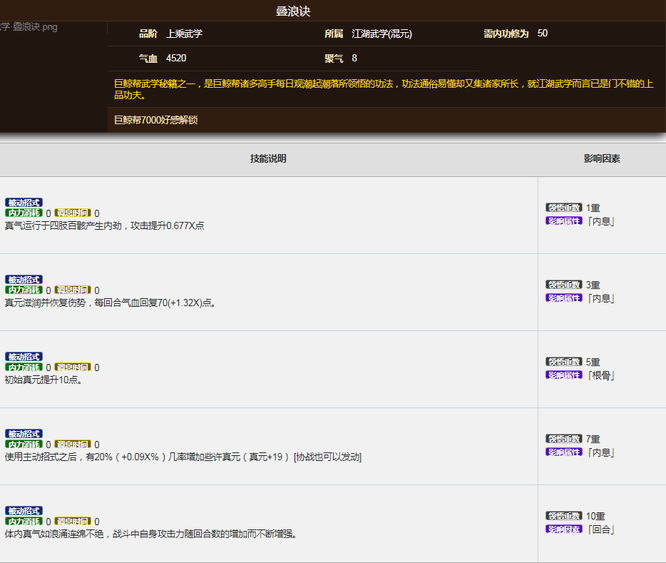Click the 领悟重数 badge beside 3重
Viewport: 666px width, 563px height.
564,285
